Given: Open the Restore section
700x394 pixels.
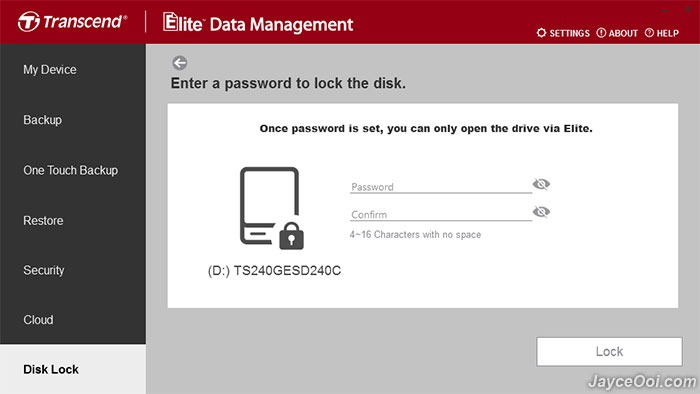Looking at the screenshot, I should 43,220.
